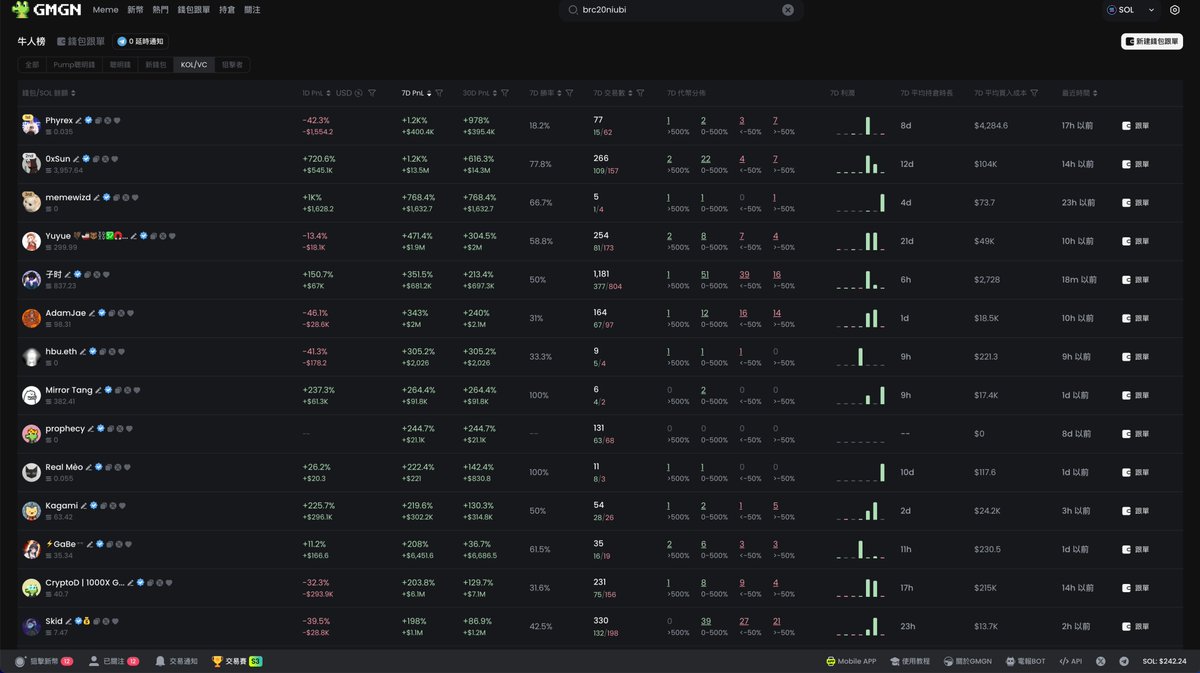Click copy address icon in hbu.eth row
This screenshot has width=1200, height=673.
pos(102,352)
